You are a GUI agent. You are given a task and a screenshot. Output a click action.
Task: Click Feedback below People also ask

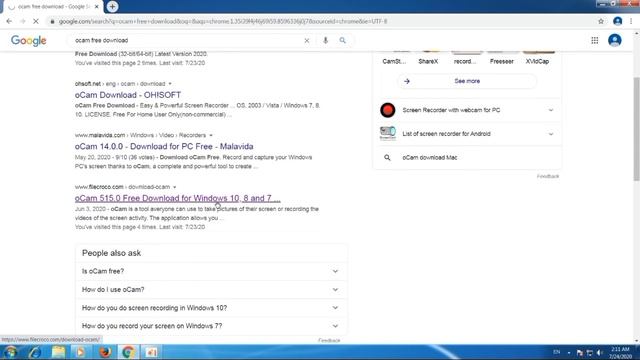[x=329, y=340]
